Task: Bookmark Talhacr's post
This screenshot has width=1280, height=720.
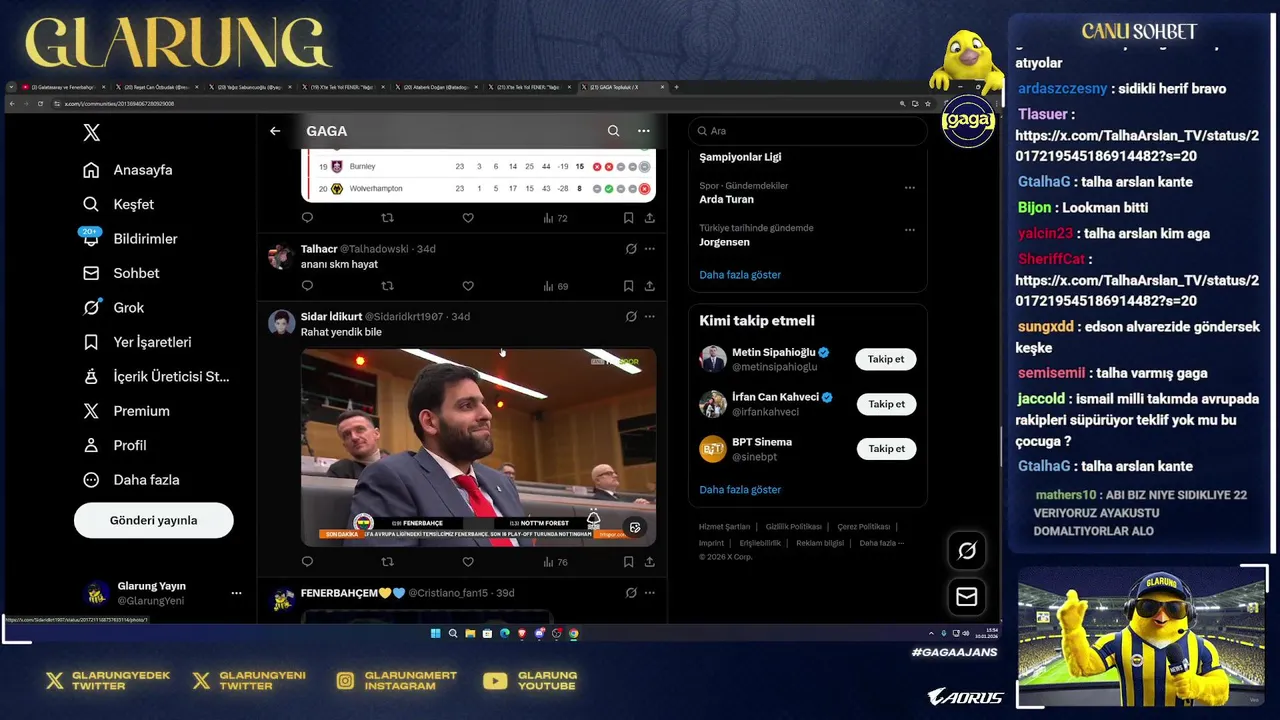Action: coord(628,286)
